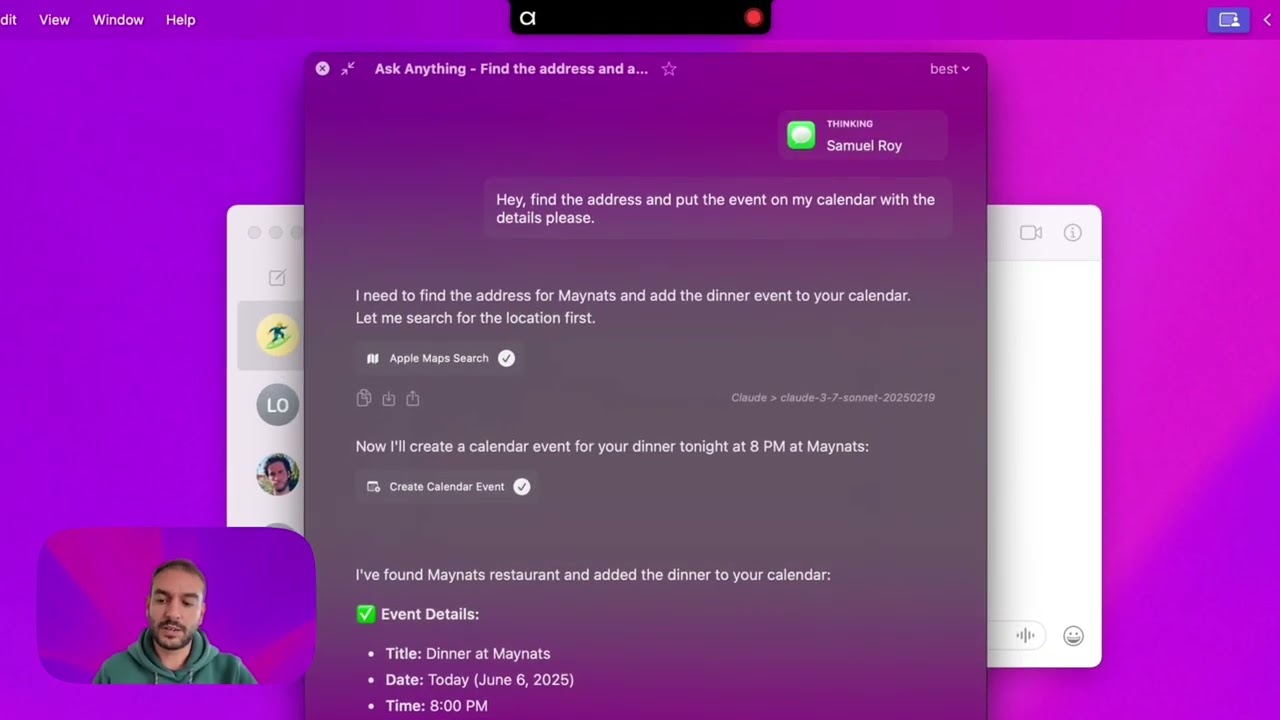
Task: Click the audio record waveform icon in Messages
Action: [1025, 635]
